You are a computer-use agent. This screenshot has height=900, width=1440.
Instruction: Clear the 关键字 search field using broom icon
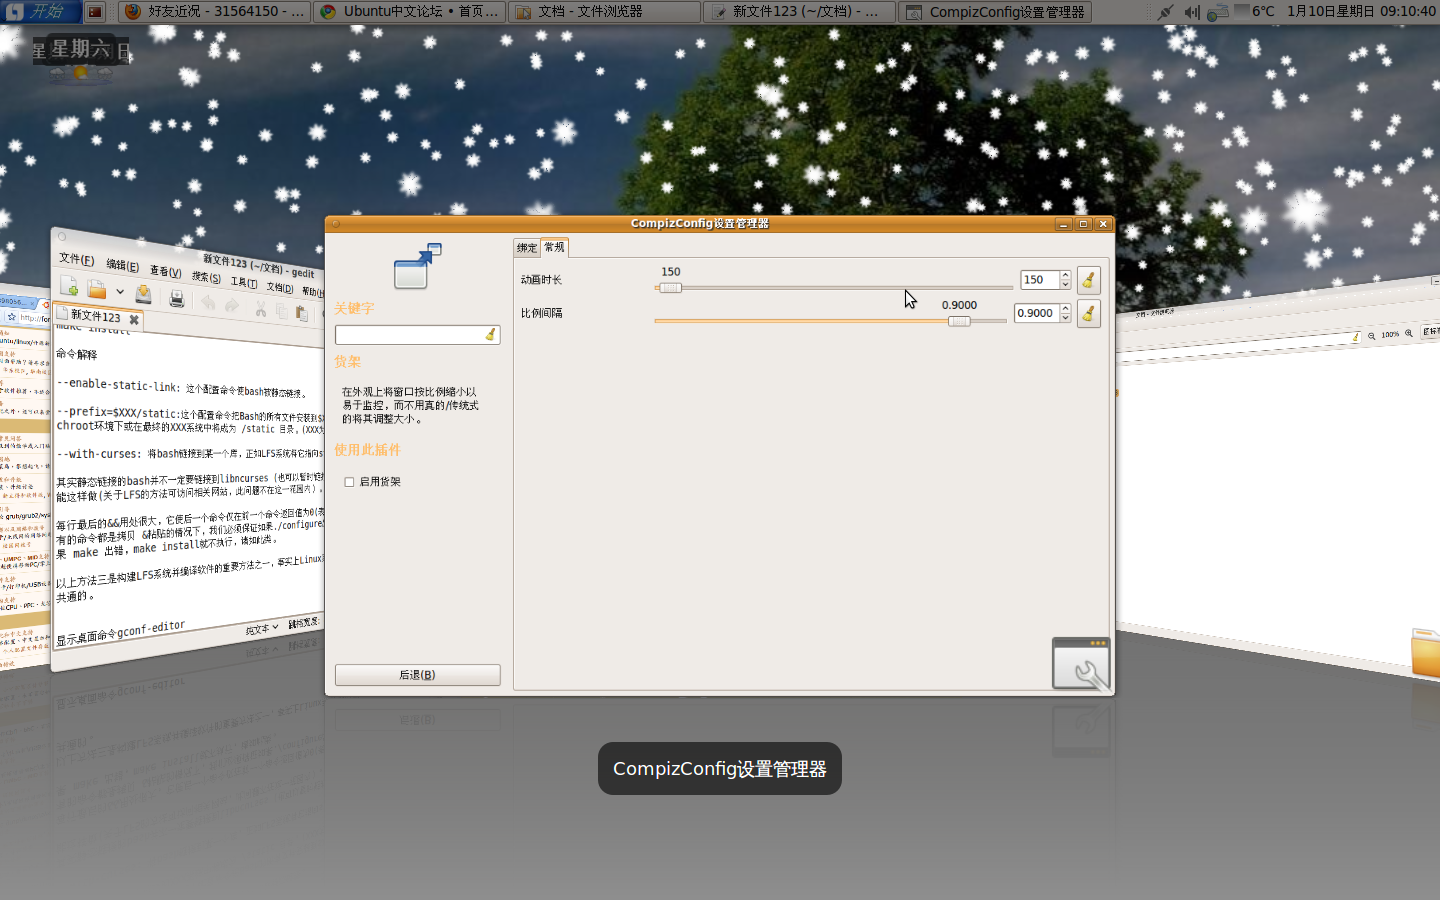(490, 335)
